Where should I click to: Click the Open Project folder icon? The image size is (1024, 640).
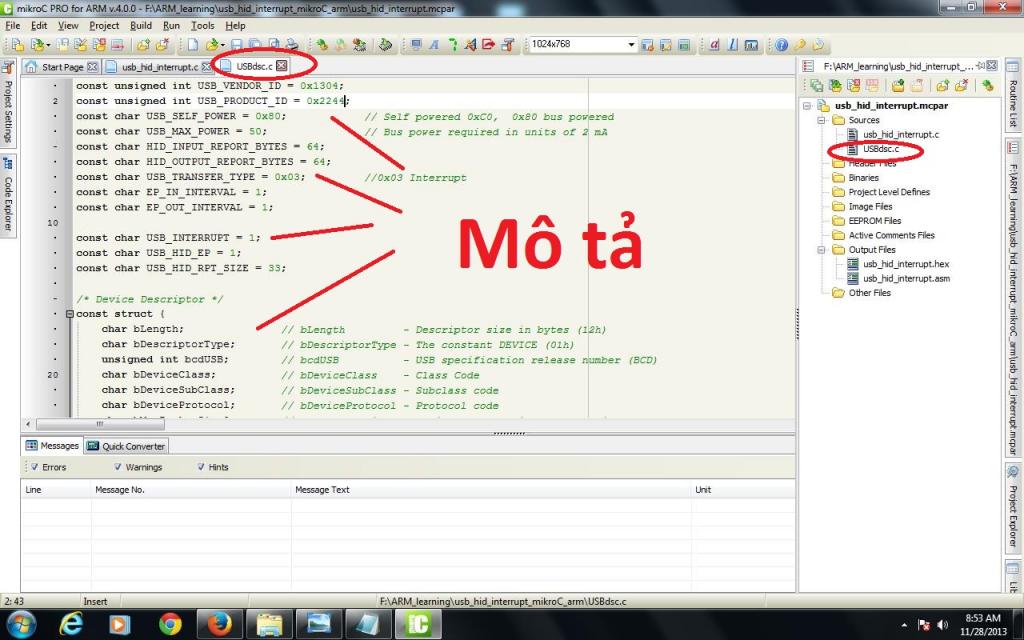37,44
